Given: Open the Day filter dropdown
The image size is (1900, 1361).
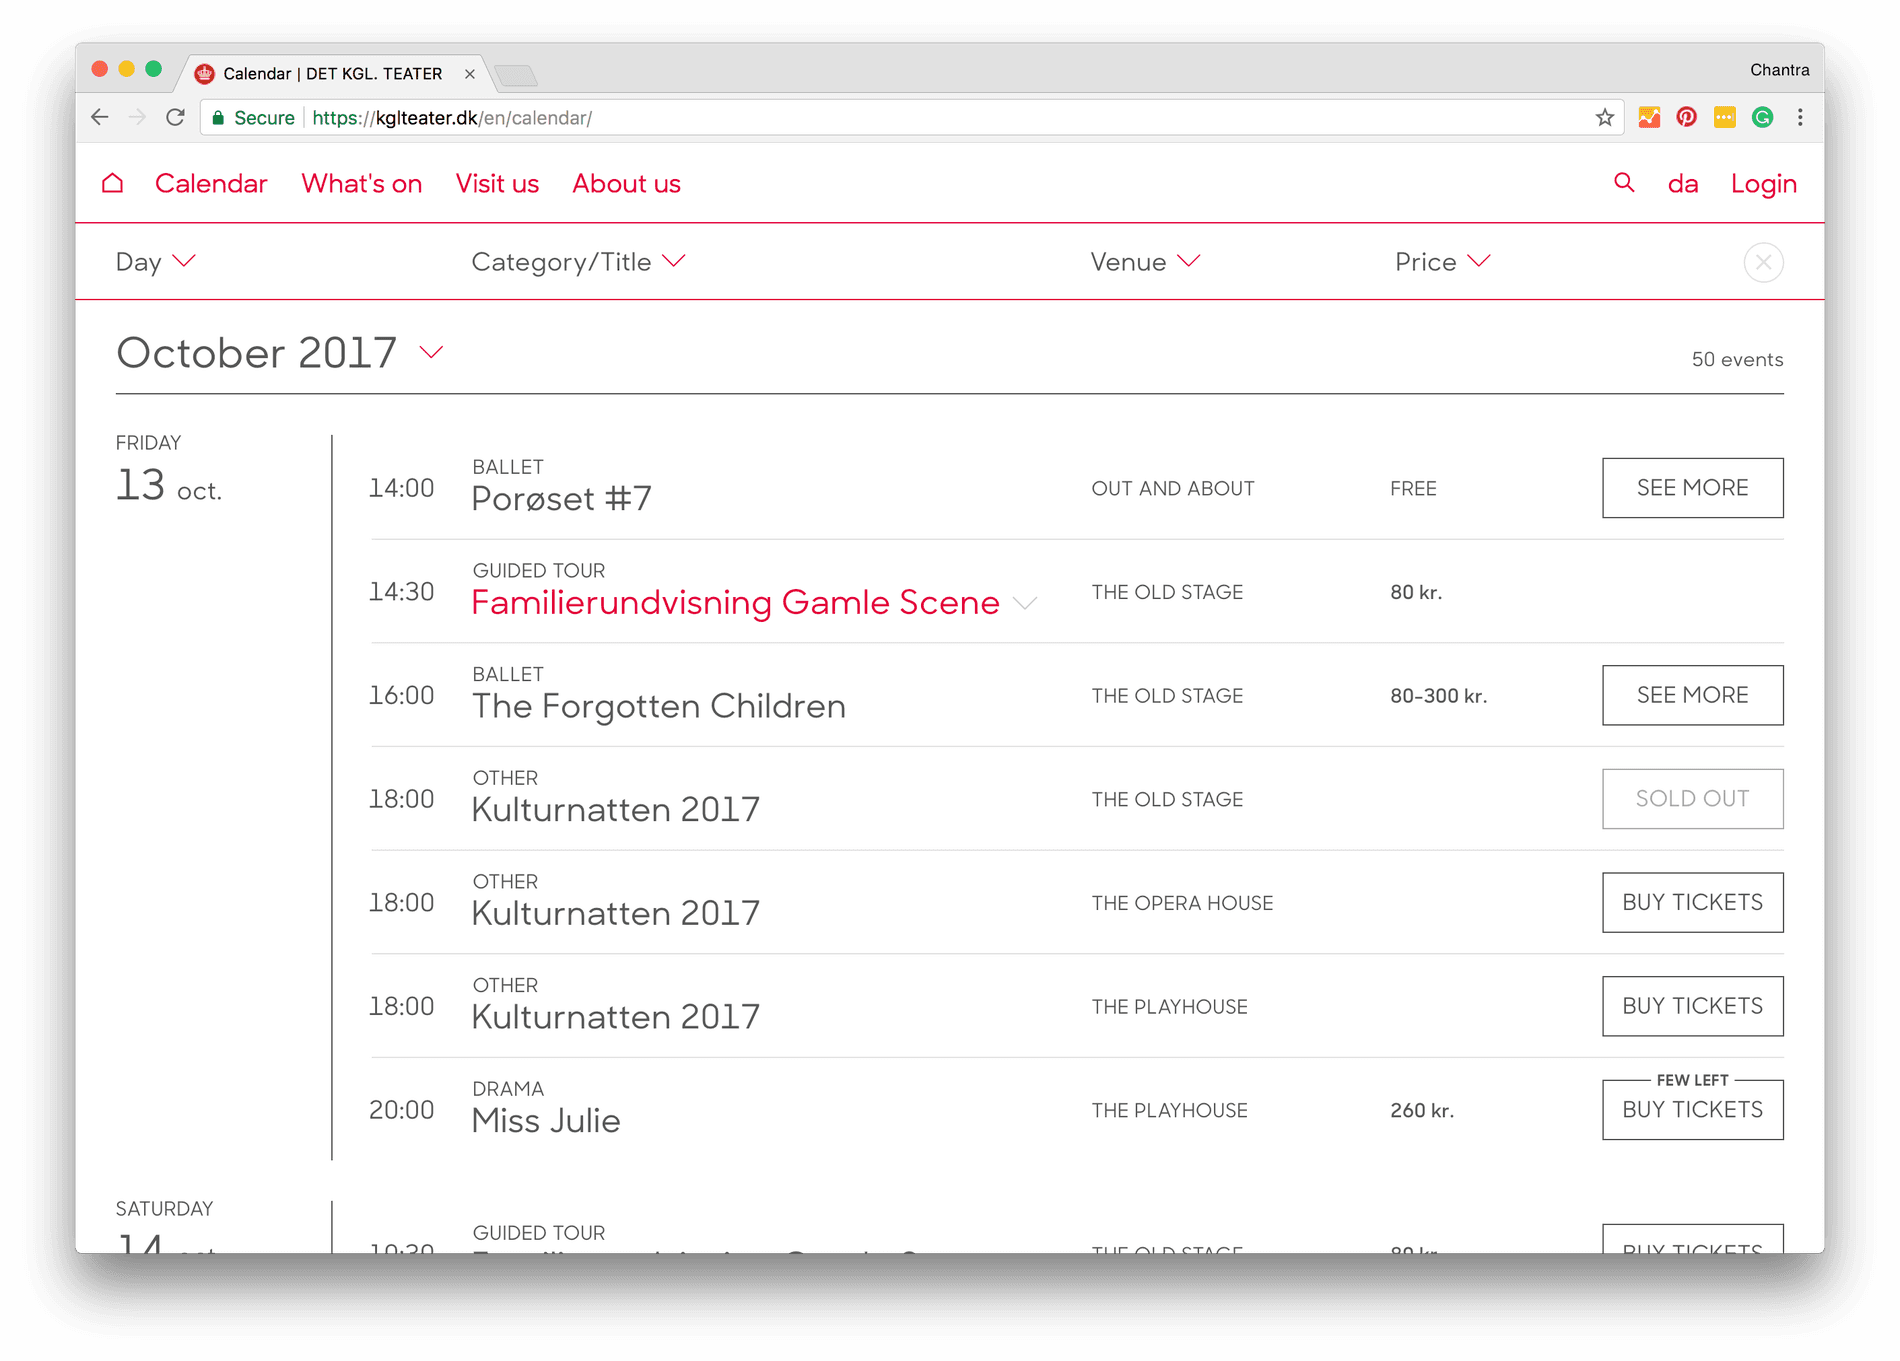Looking at the screenshot, I should 155,262.
